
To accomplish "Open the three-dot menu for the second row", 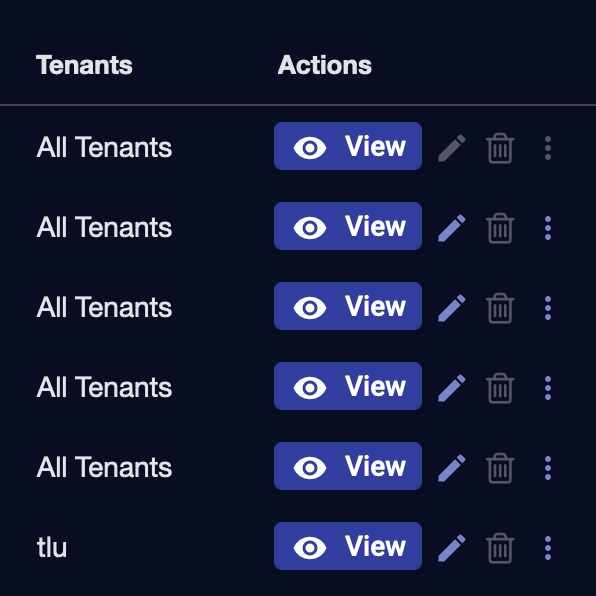I will (548, 228).
